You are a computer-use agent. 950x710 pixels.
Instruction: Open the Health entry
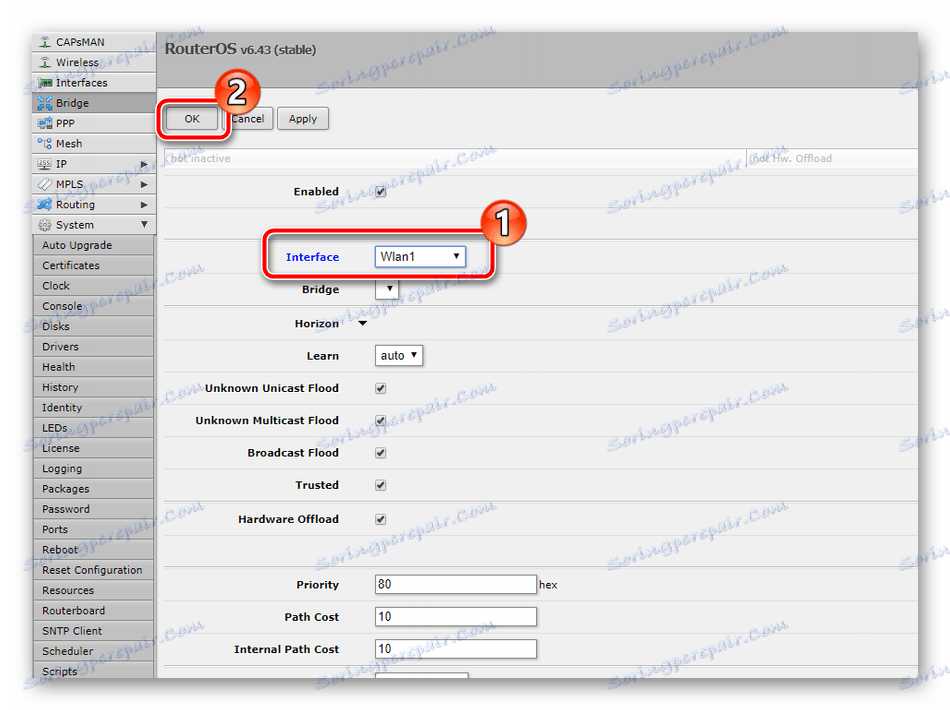pyautogui.click(x=93, y=367)
